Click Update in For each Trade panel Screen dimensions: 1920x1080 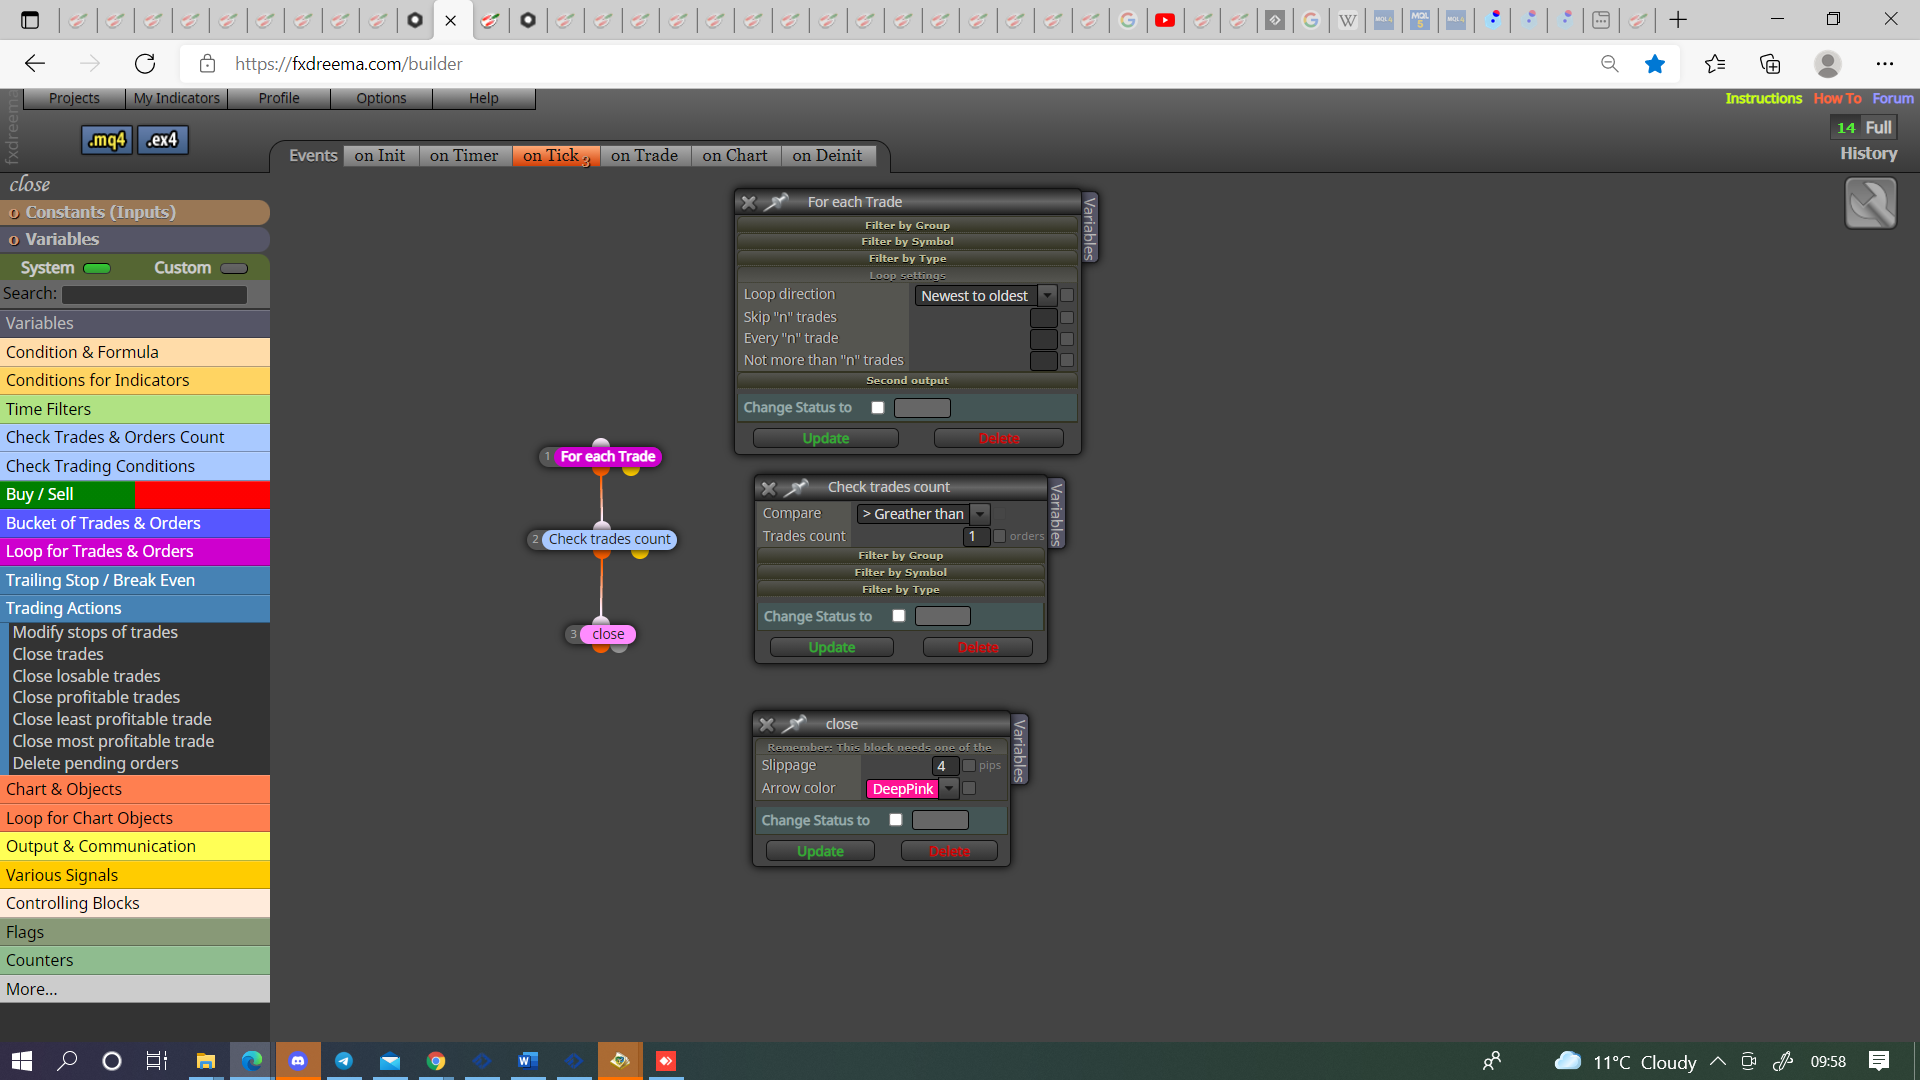point(826,439)
